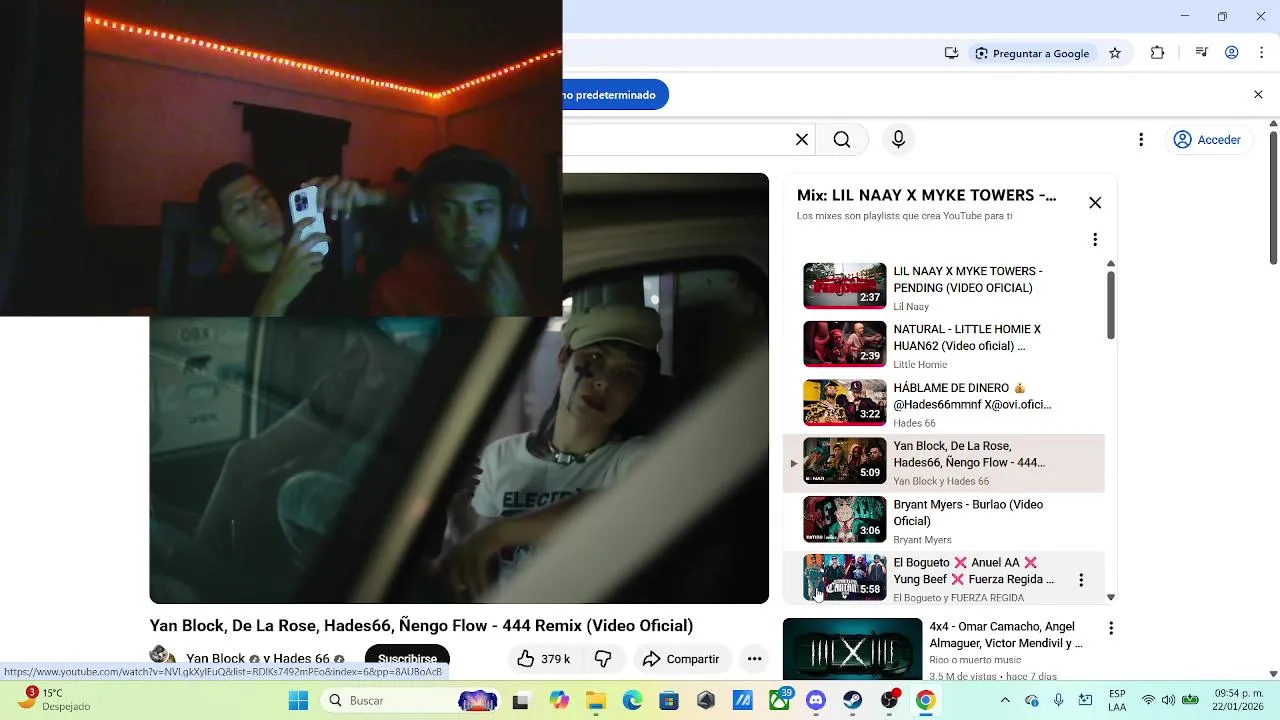Open File Explorer from taskbar

click(x=596, y=701)
